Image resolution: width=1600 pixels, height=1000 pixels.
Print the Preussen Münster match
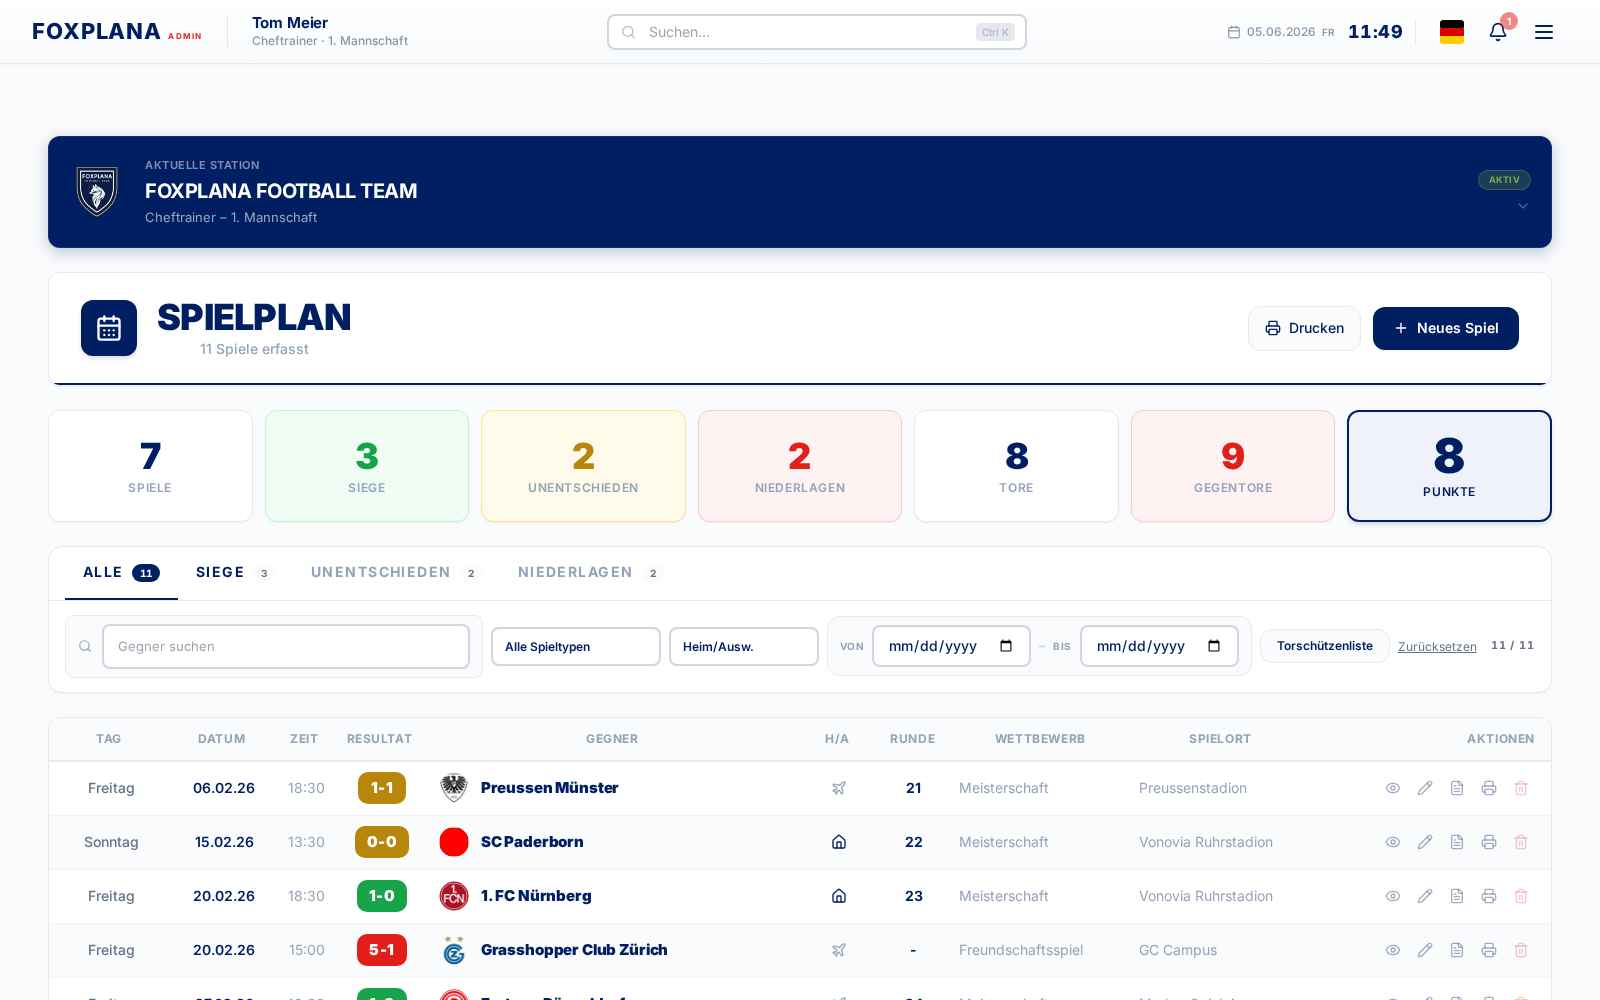(1489, 788)
